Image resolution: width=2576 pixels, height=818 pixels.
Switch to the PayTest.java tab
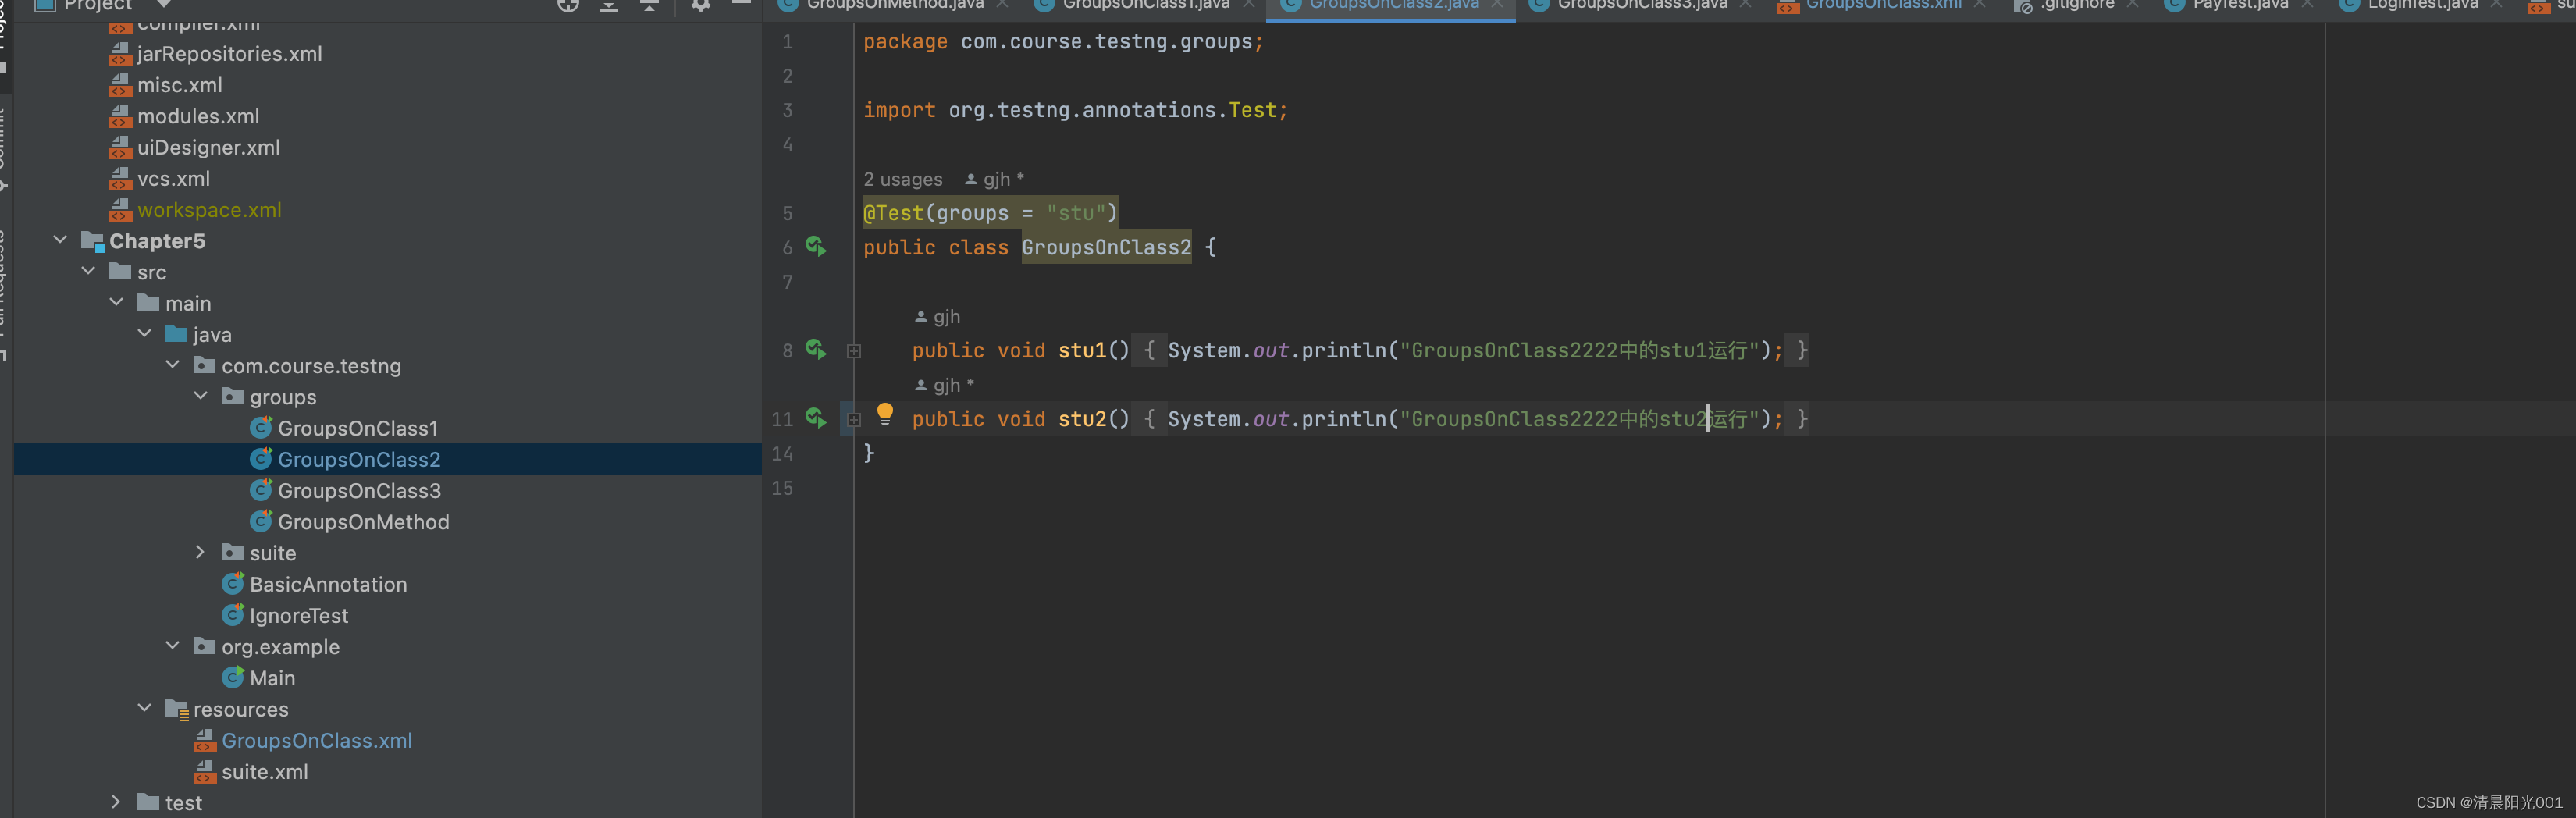pos(2240,6)
